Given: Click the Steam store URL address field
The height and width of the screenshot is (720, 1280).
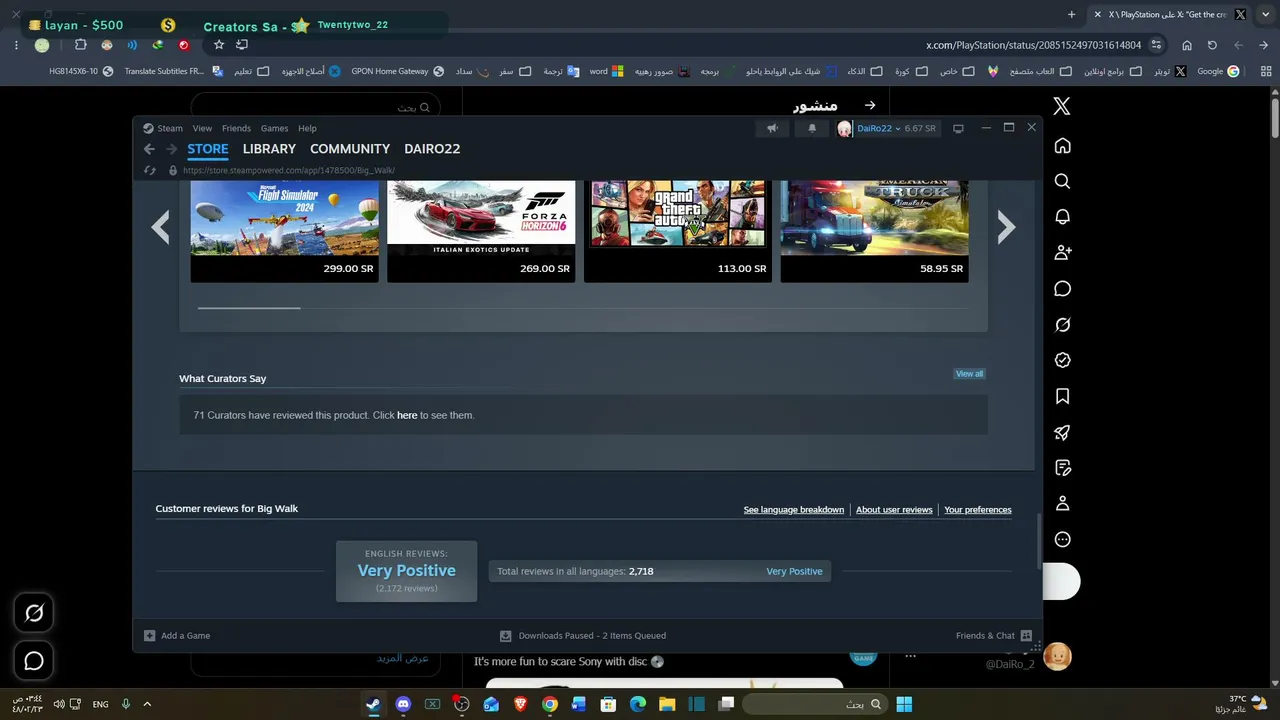Looking at the screenshot, I should (x=290, y=170).
